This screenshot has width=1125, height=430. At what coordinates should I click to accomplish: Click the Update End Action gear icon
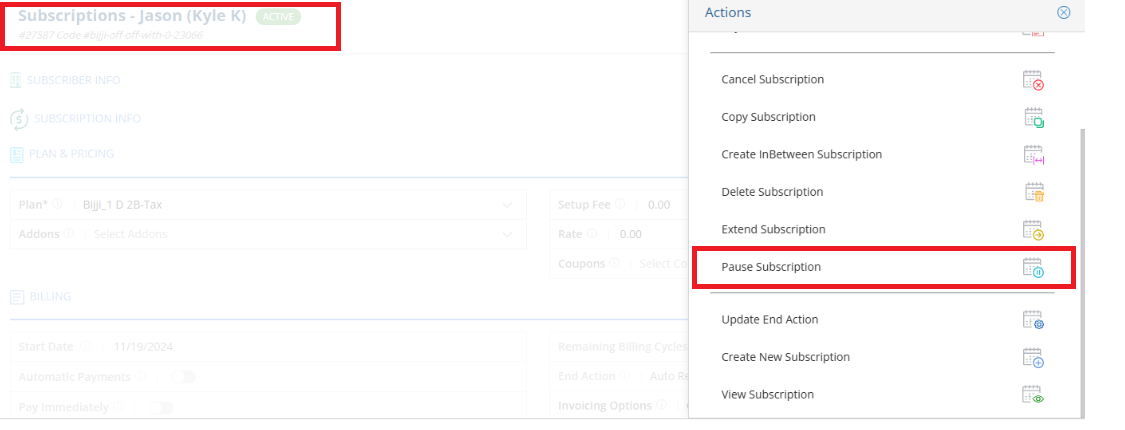[1033, 319]
